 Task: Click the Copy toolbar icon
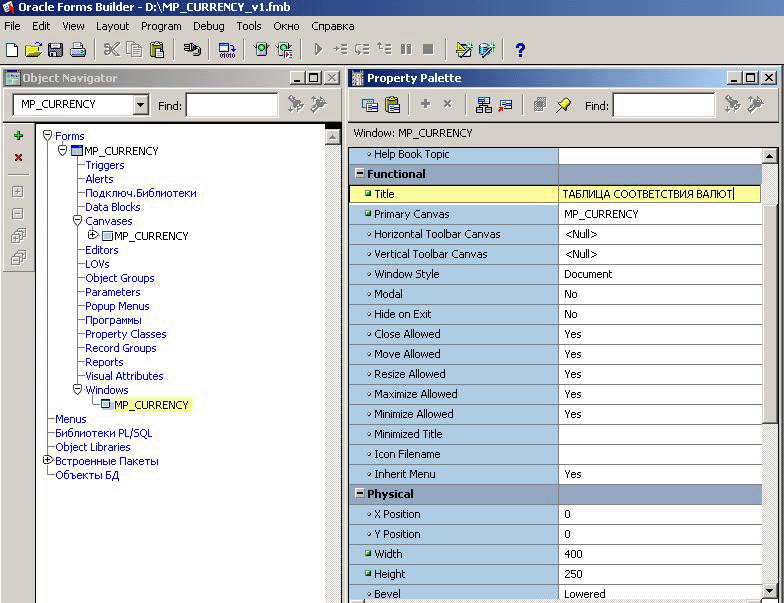point(134,50)
